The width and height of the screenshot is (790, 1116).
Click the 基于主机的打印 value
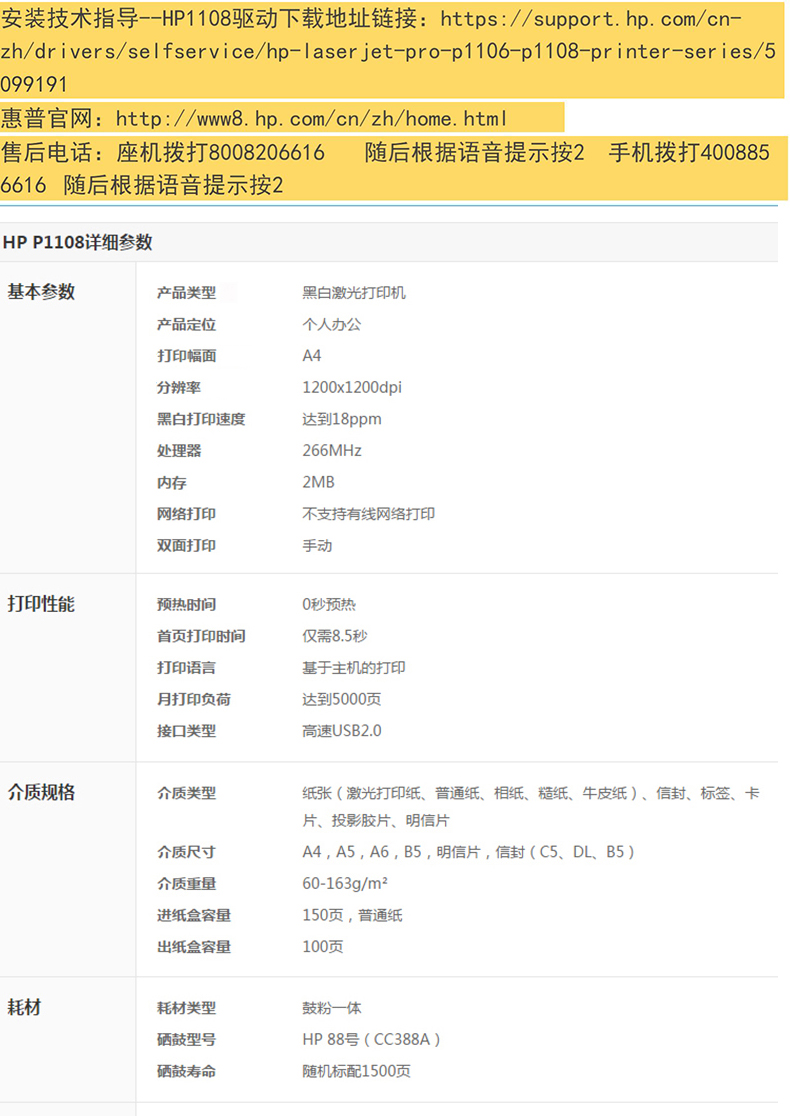point(354,668)
